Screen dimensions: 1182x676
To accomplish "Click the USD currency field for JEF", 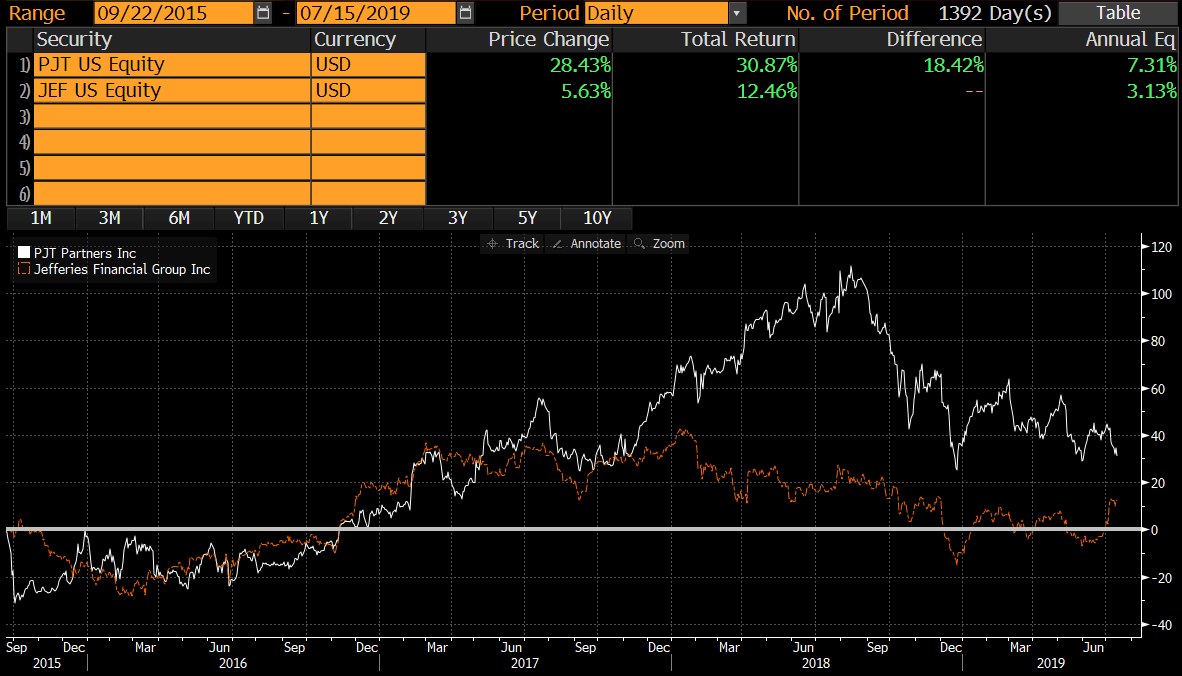I will 369,90.
